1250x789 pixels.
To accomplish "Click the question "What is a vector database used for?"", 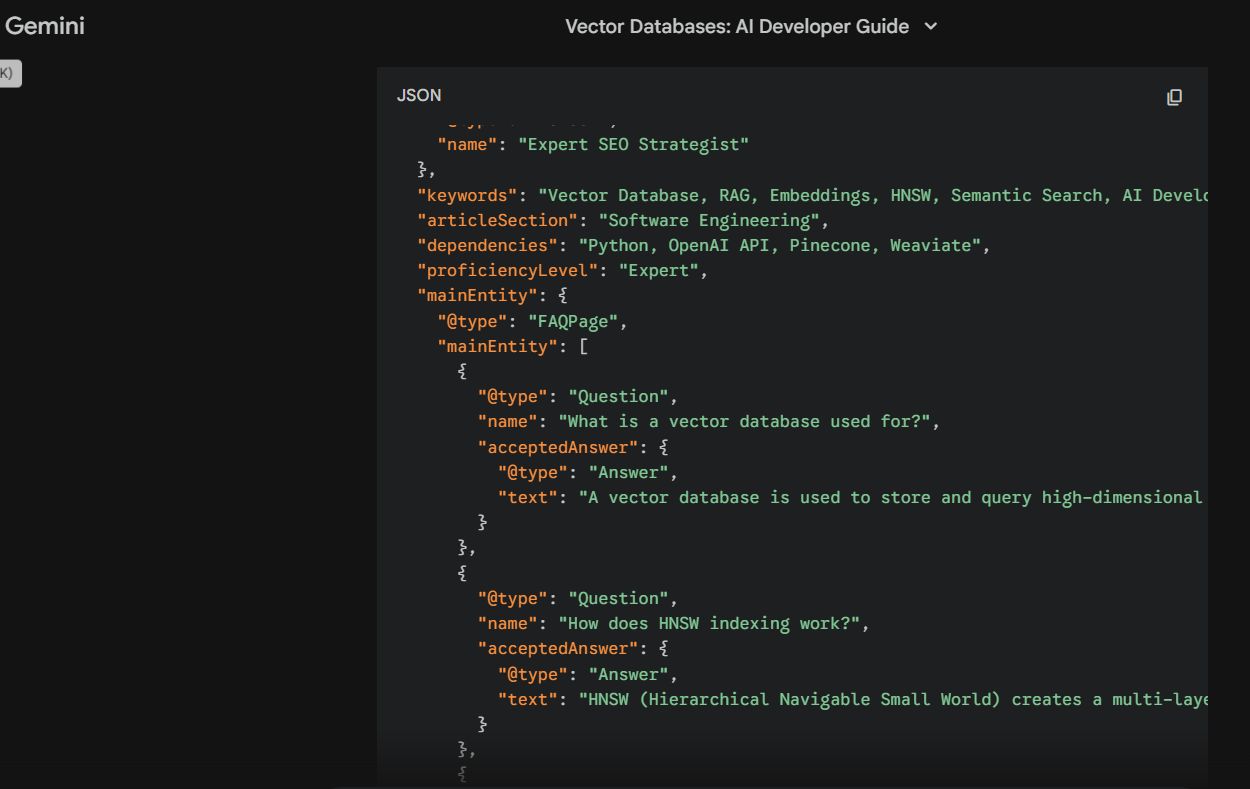I will [748, 421].
